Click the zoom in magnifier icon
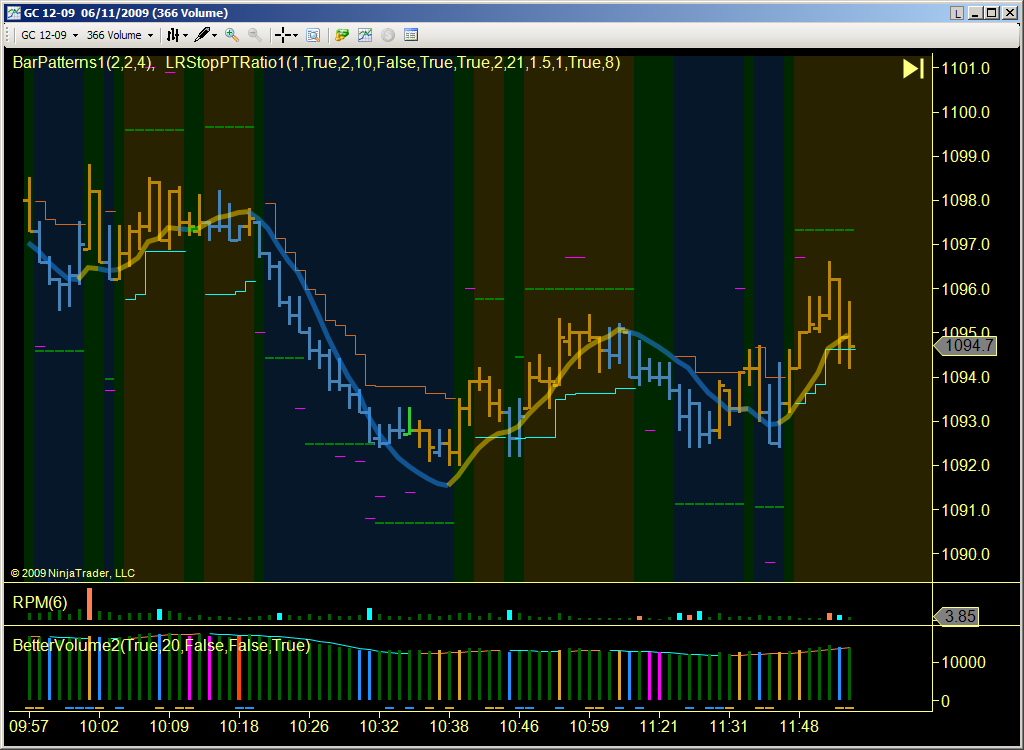 point(231,35)
